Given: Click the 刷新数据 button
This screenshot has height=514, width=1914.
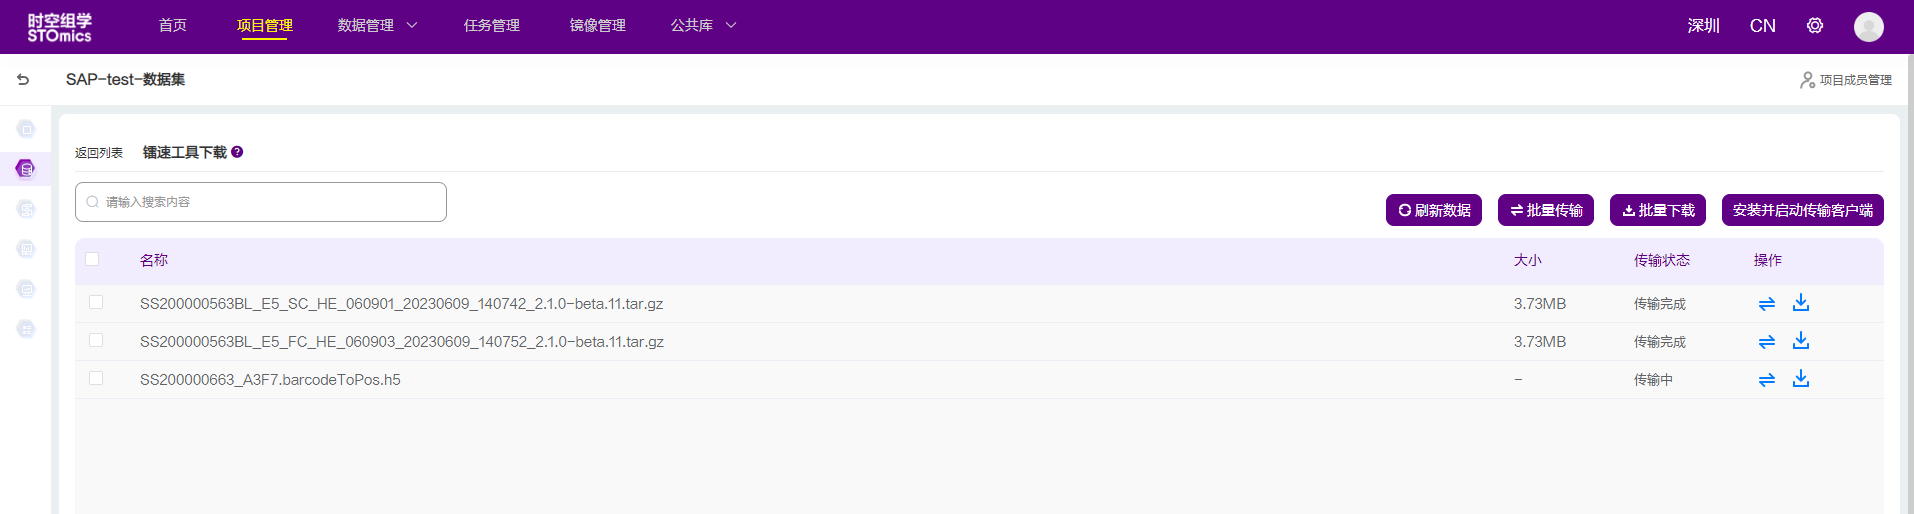Looking at the screenshot, I should 1433,211.
